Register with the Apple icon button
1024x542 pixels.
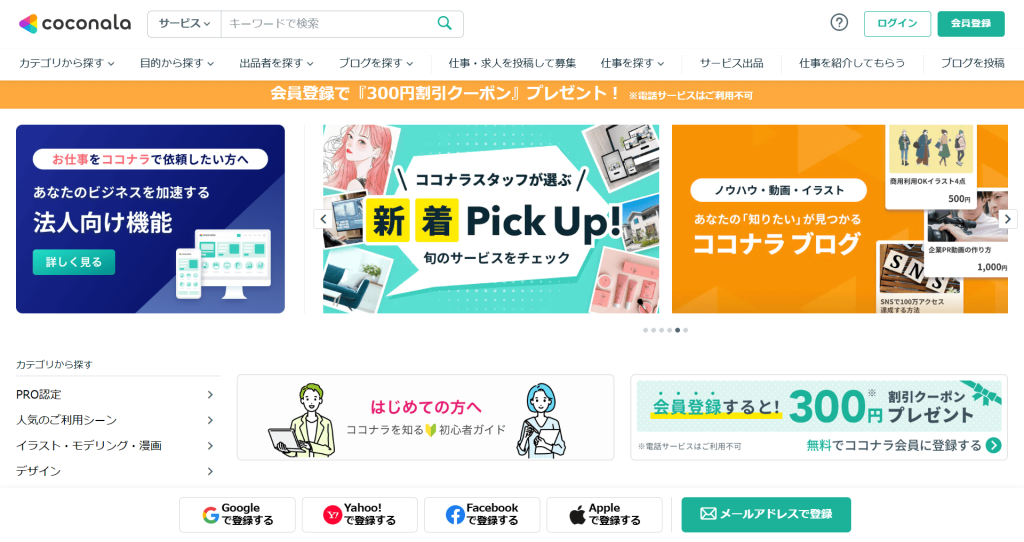[605, 515]
